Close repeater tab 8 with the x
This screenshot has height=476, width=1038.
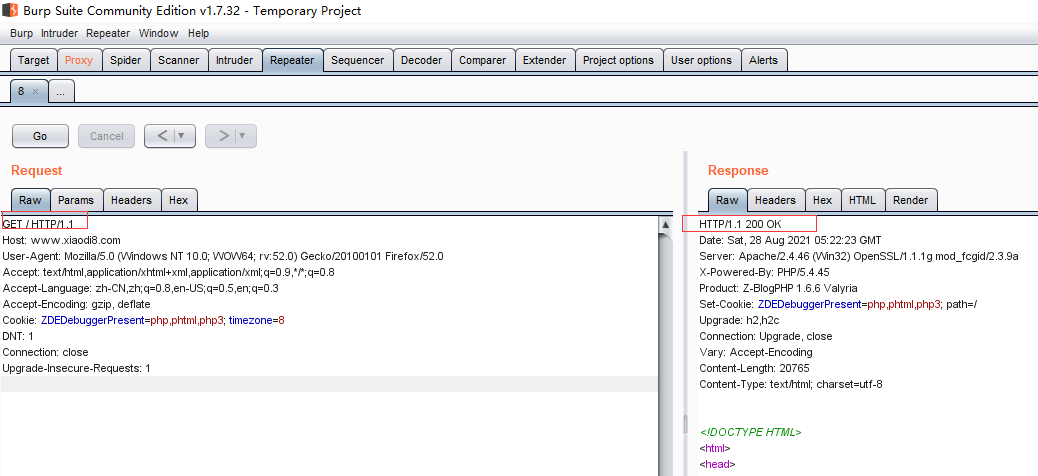coord(35,91)
